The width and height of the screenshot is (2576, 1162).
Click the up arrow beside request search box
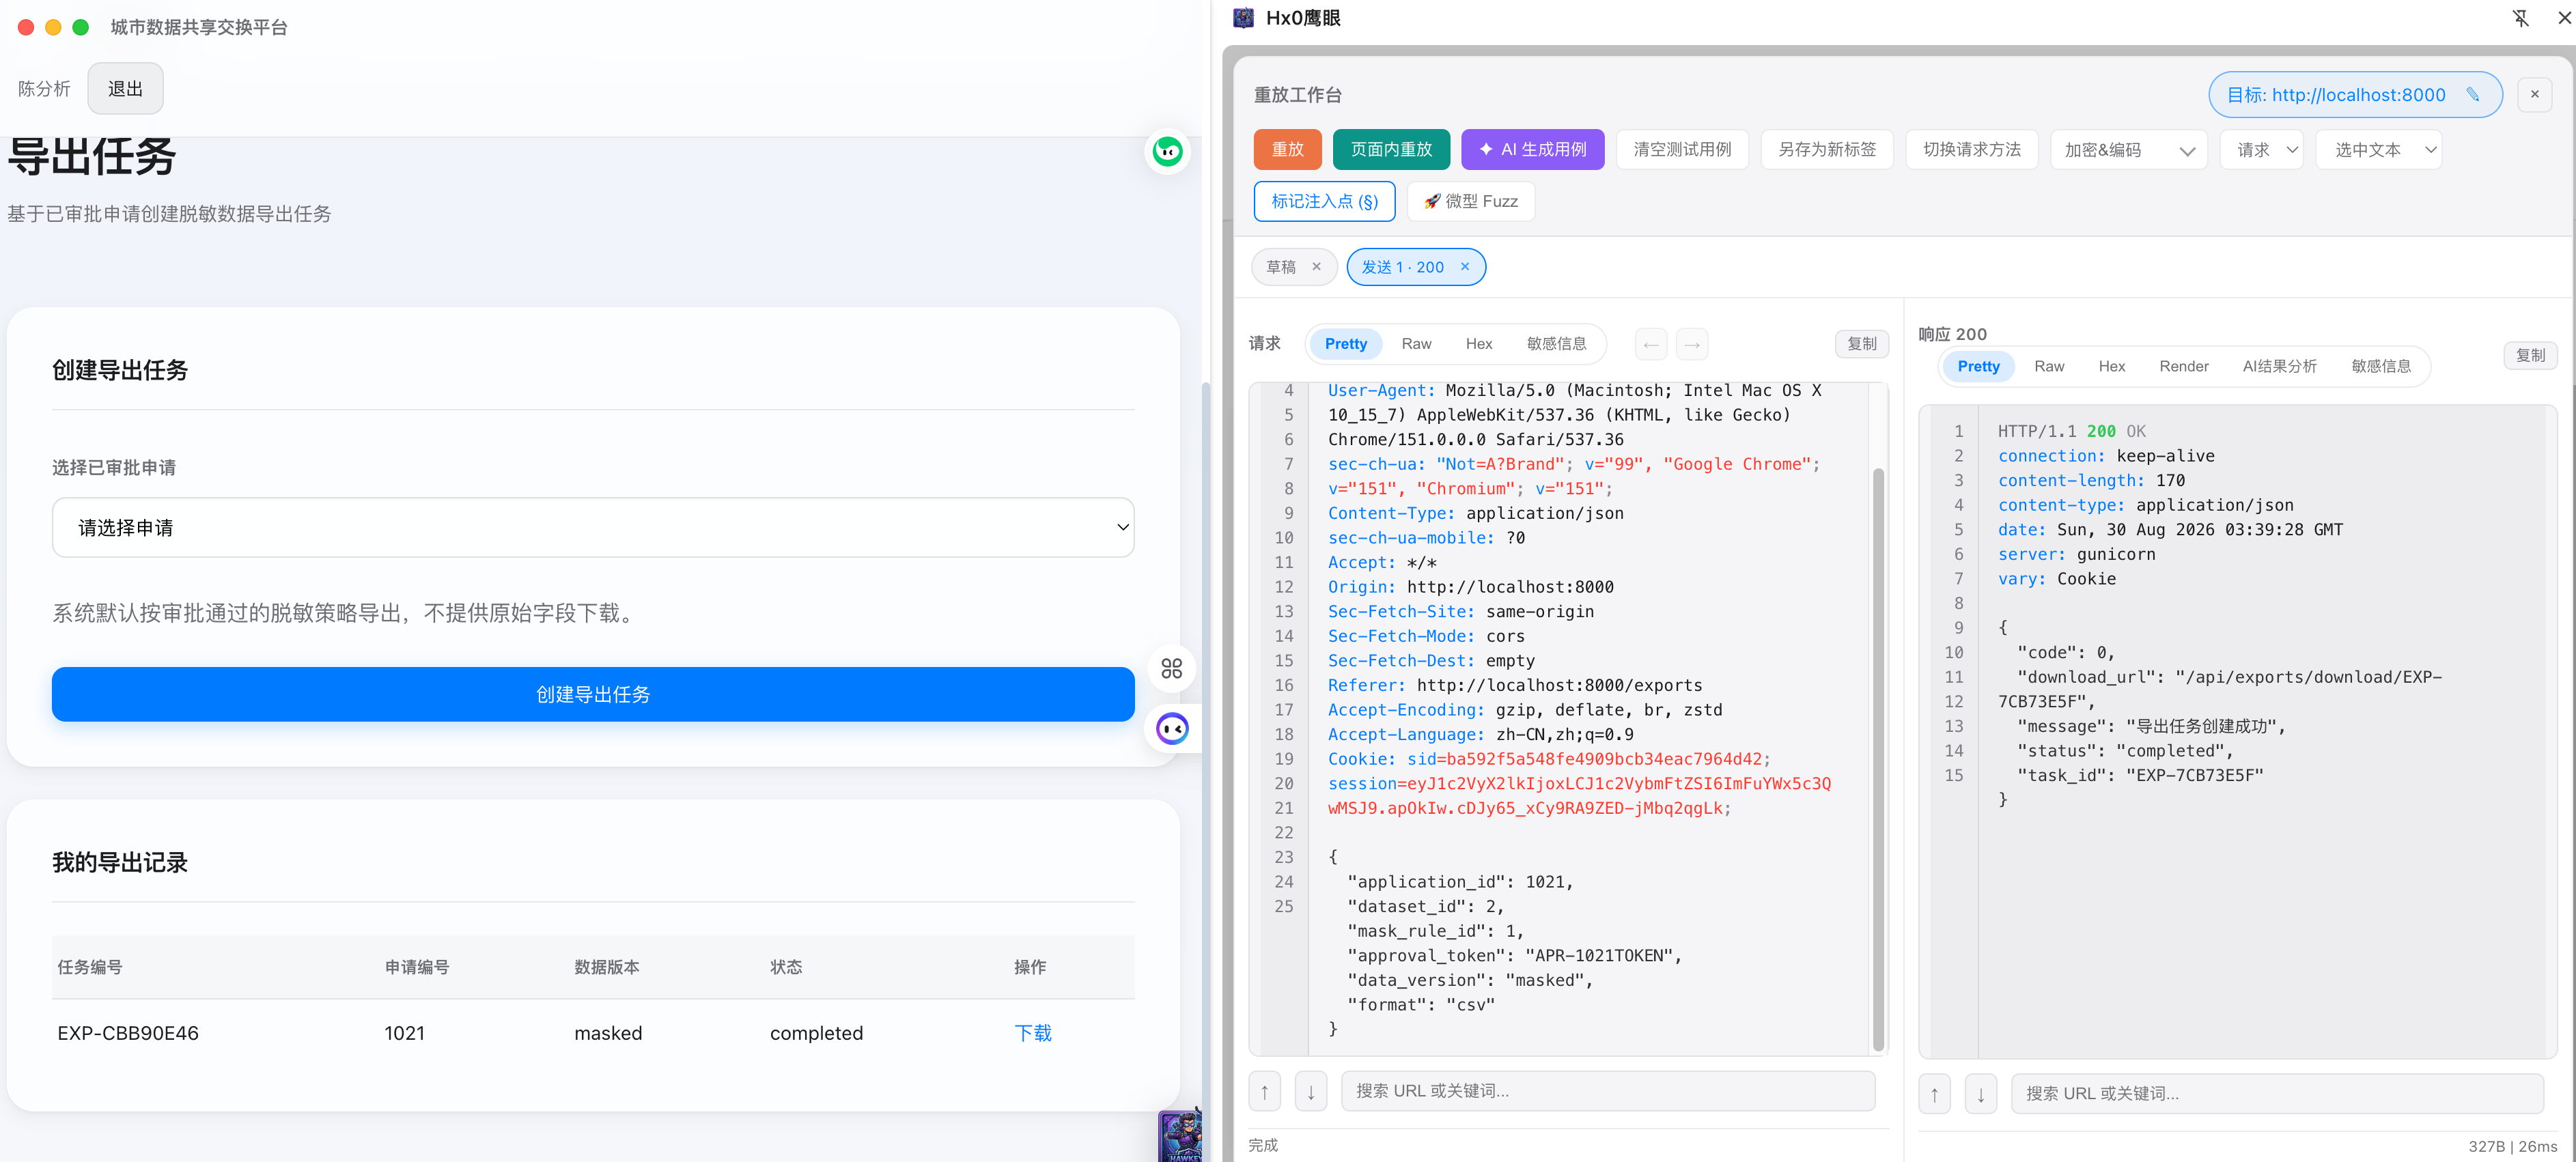click(1264, 1091)
